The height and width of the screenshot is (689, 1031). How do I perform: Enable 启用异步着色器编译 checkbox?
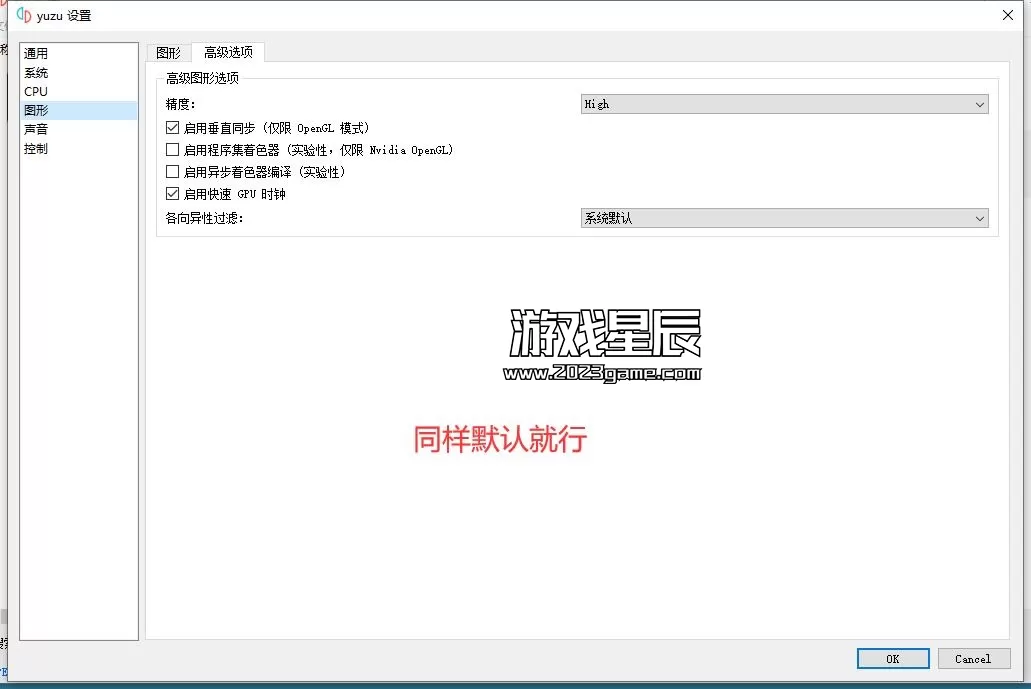coord(173,172)
